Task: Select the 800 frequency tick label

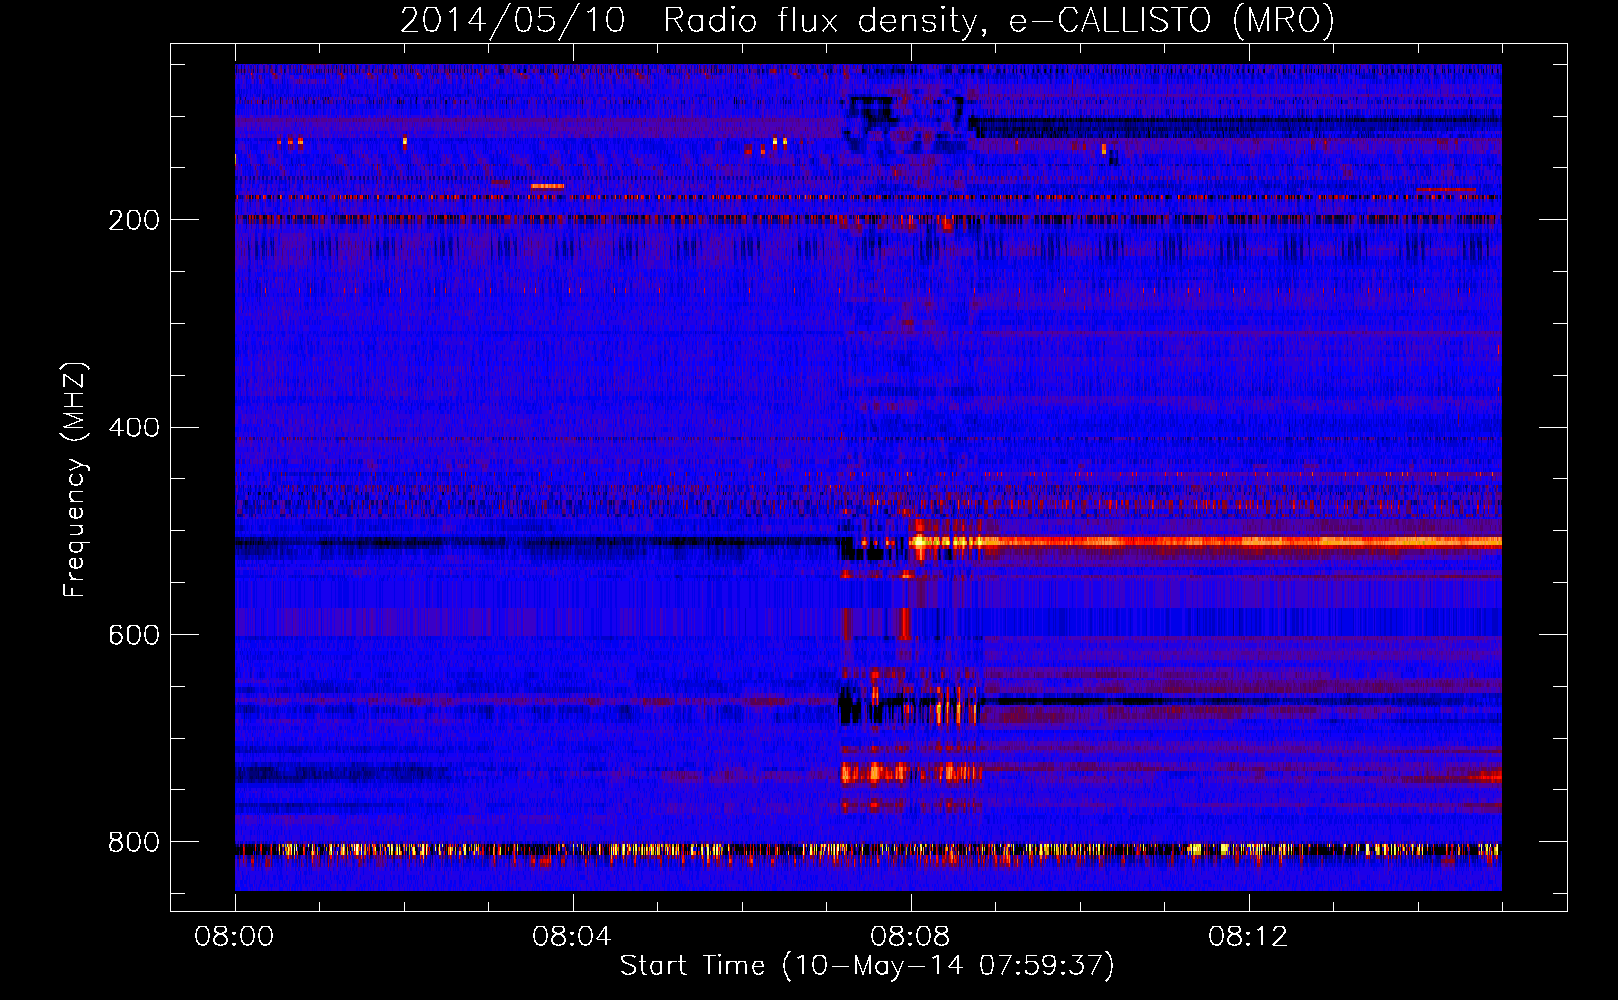Action: click(134, 843)
